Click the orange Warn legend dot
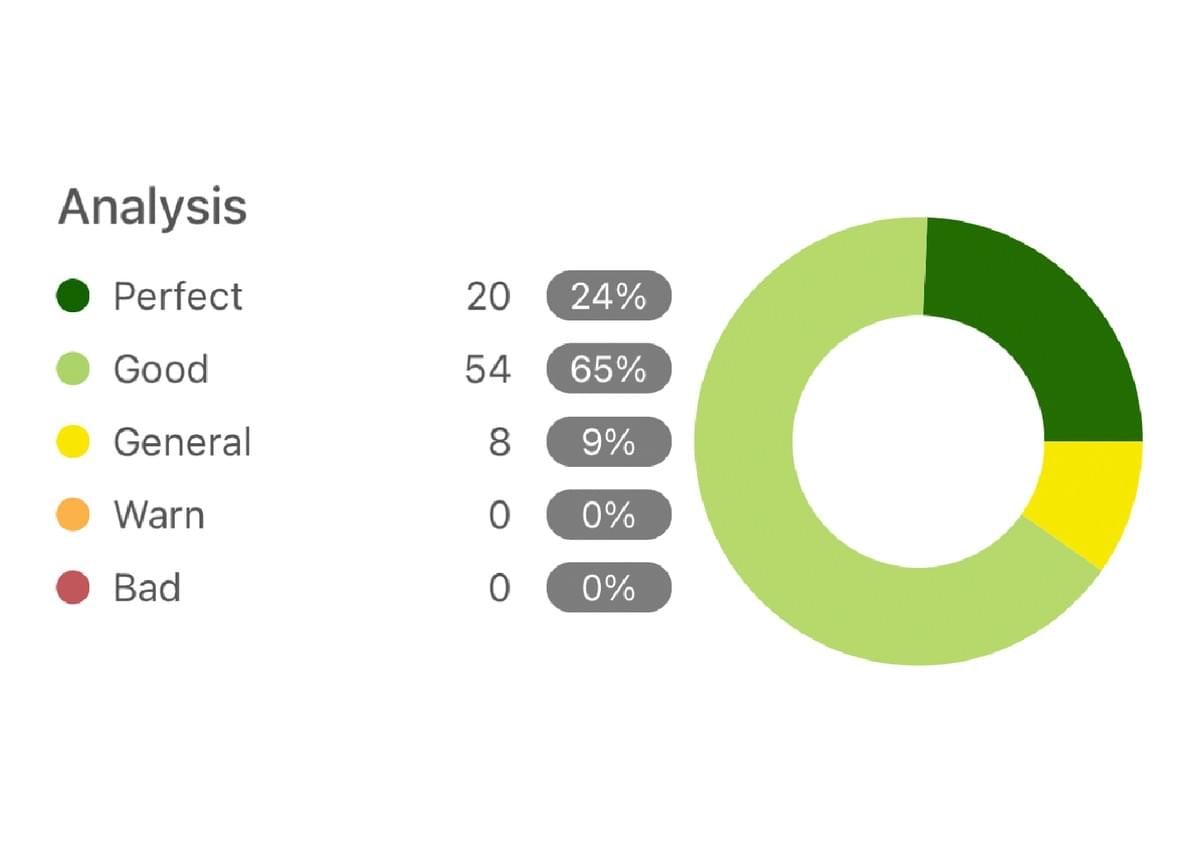 coord(73,515)
